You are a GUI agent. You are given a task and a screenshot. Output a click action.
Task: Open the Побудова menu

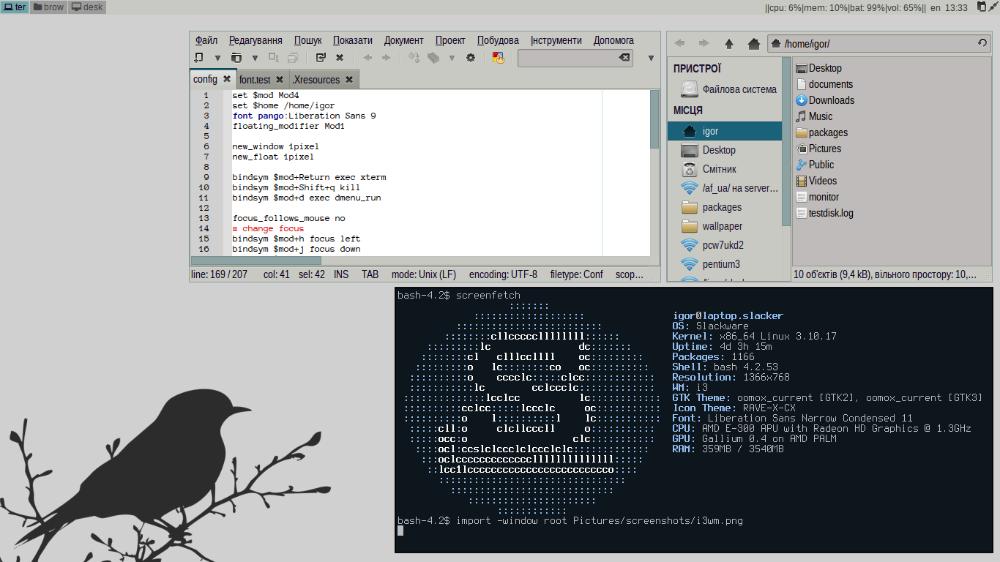(497, 40)
